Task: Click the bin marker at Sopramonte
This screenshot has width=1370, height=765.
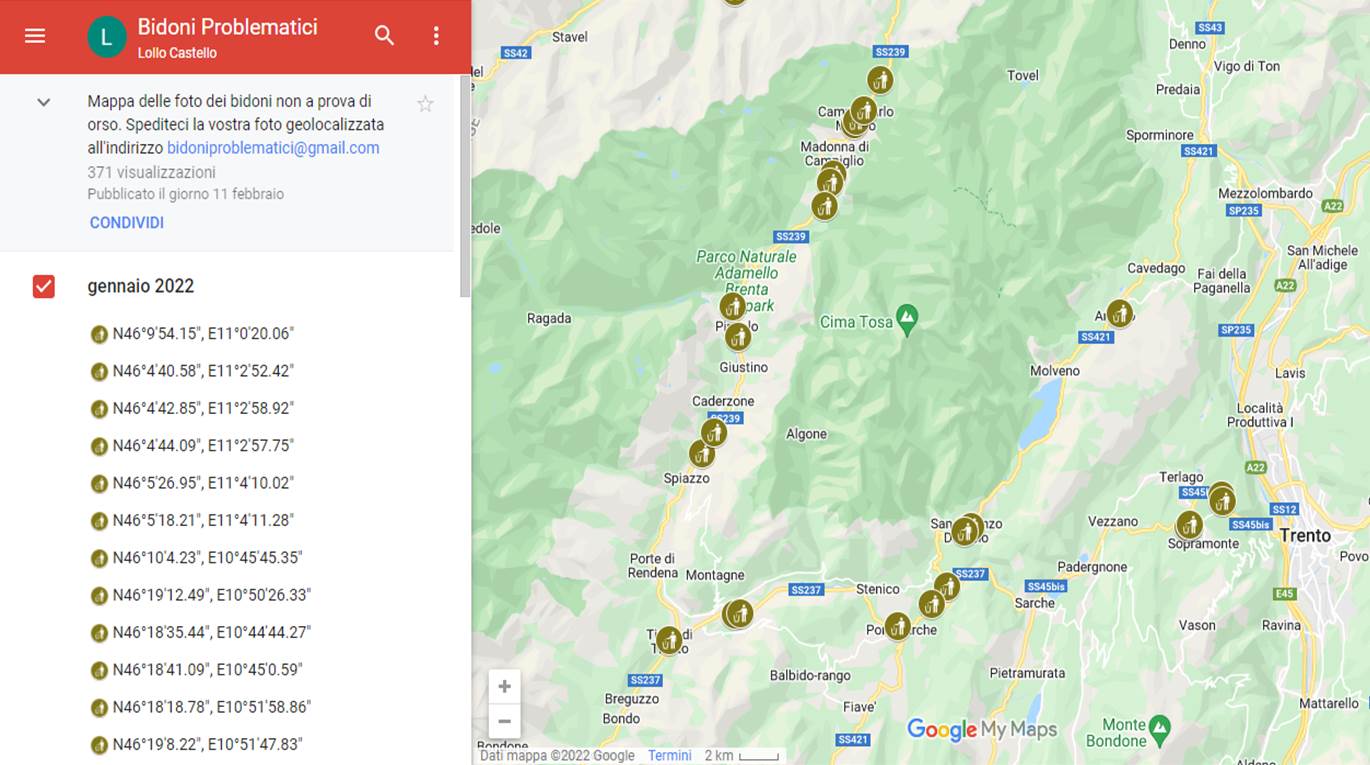Action: (x=1189, y=524)
